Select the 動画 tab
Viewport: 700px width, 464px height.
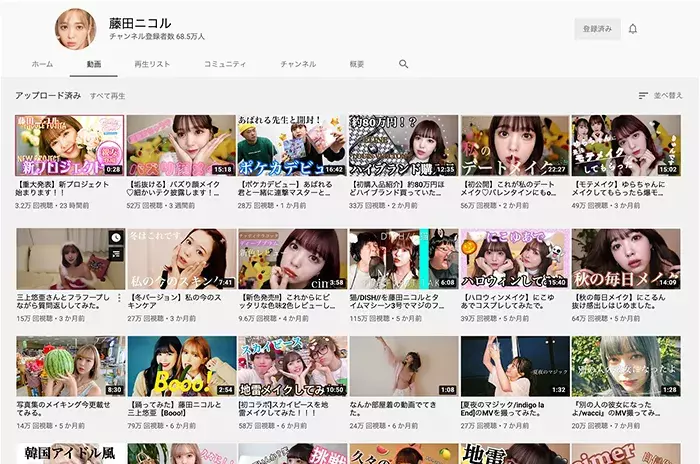tap(94, 64)
